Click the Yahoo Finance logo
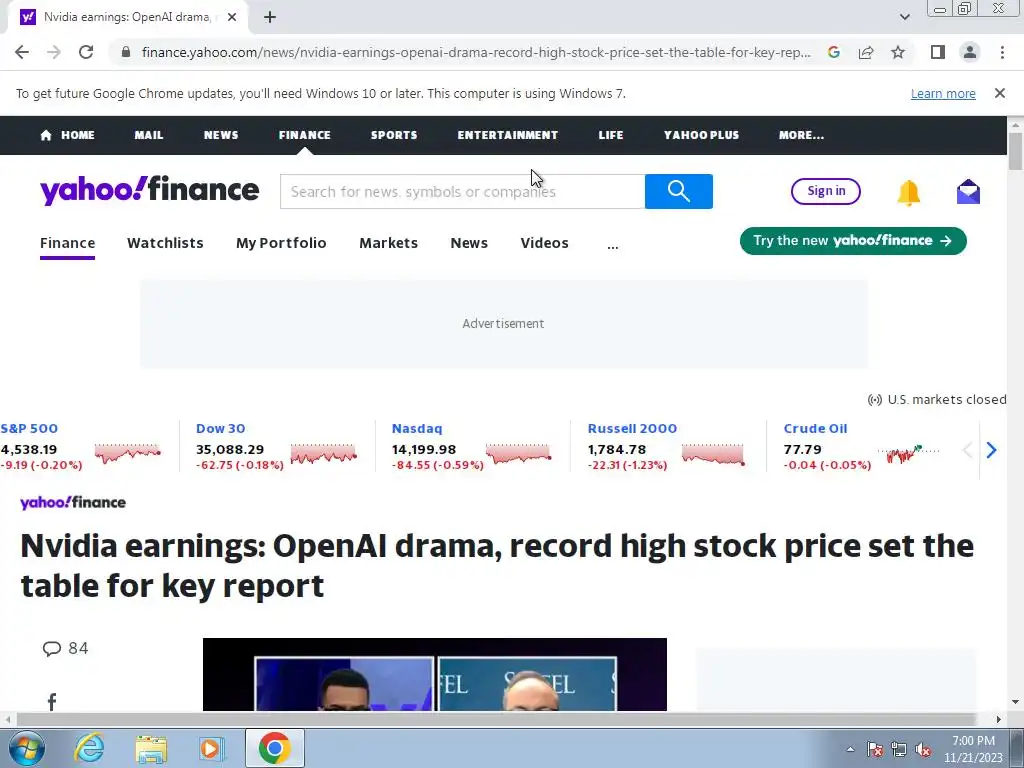This screenshot has height=768, width=1024. pyautogui.click(x=150, y=191)
